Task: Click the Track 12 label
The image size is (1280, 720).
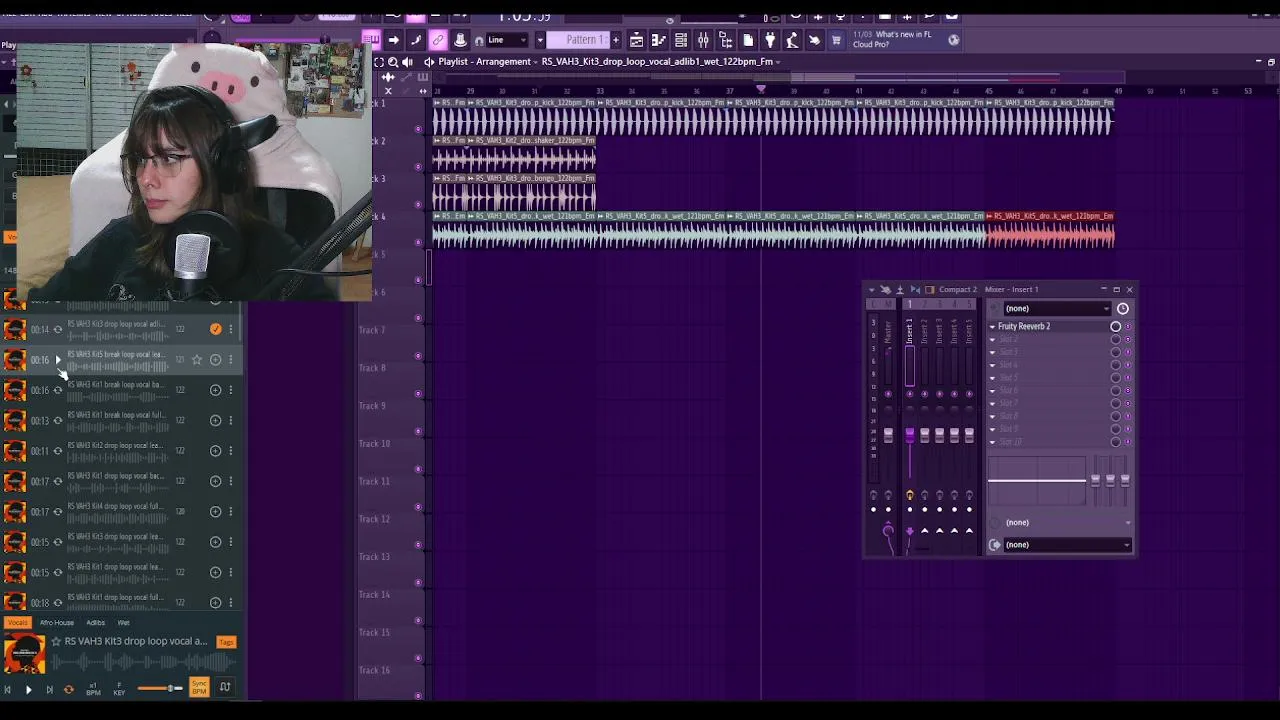Action: click(x=374, y=519)
